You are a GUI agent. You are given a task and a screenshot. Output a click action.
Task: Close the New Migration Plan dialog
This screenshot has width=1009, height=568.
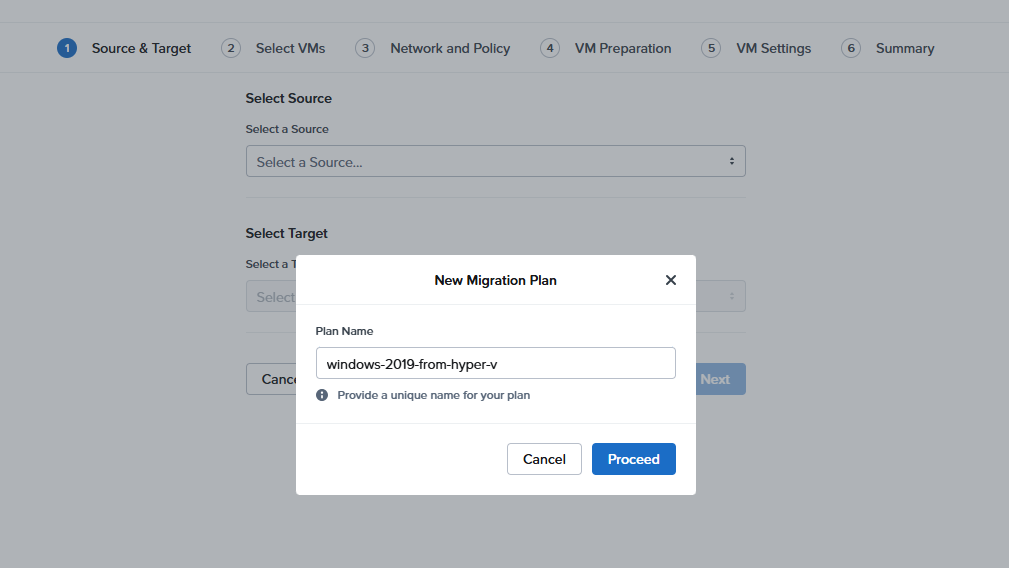[x=671, y=280]
